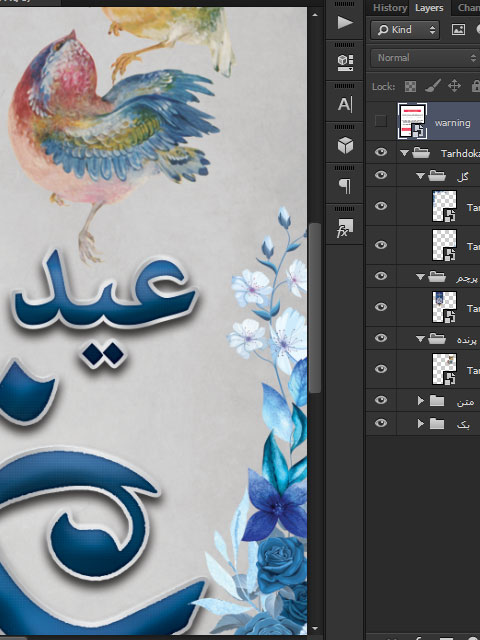
Task: Switch to the Layers tab
Action: point(429,8)
